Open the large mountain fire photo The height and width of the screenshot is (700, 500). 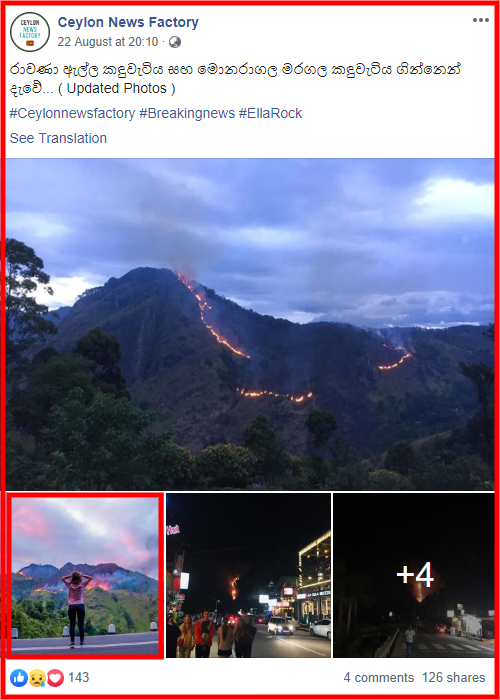pyautogui.click(x=250, y=324)
